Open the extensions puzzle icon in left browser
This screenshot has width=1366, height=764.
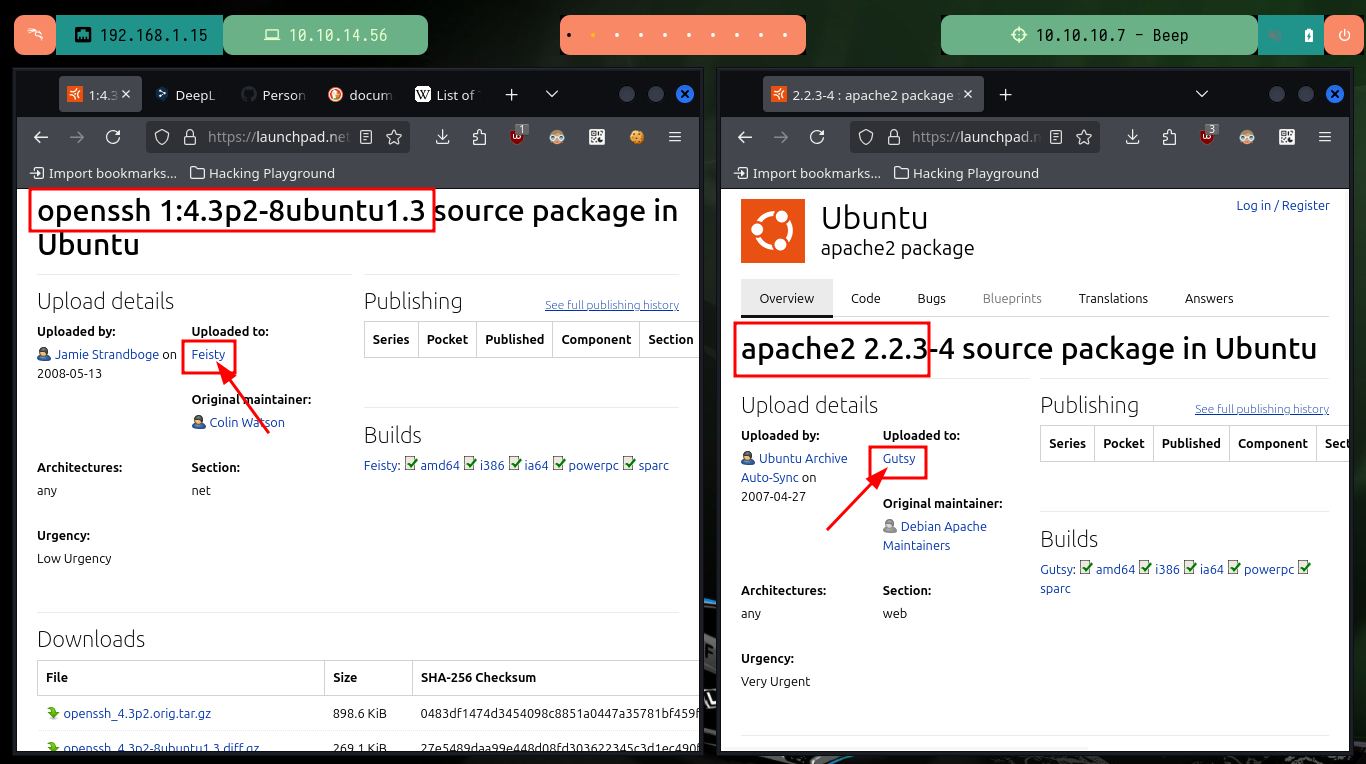click(x=479, y=137)
